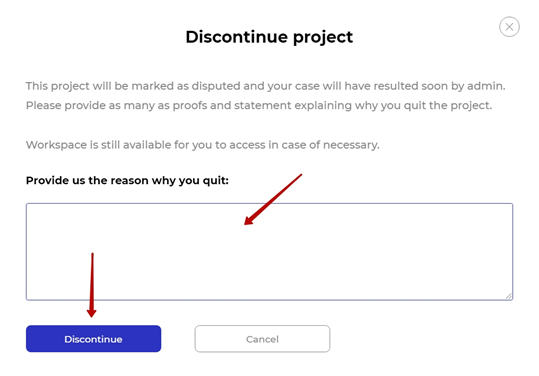Click the word 'Workspace' in the notice
This screenshot has width=539, height=376.
pyautogui.click(x=56, y=145)
